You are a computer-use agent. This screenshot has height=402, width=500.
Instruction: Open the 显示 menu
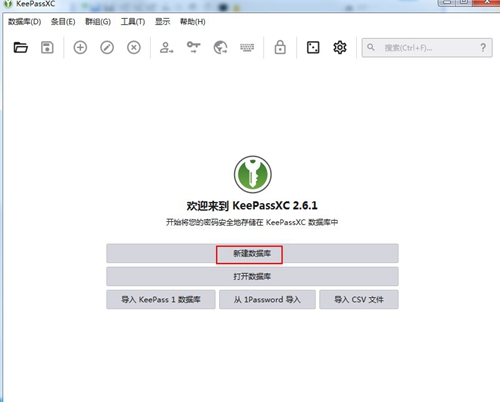point(163,22)
